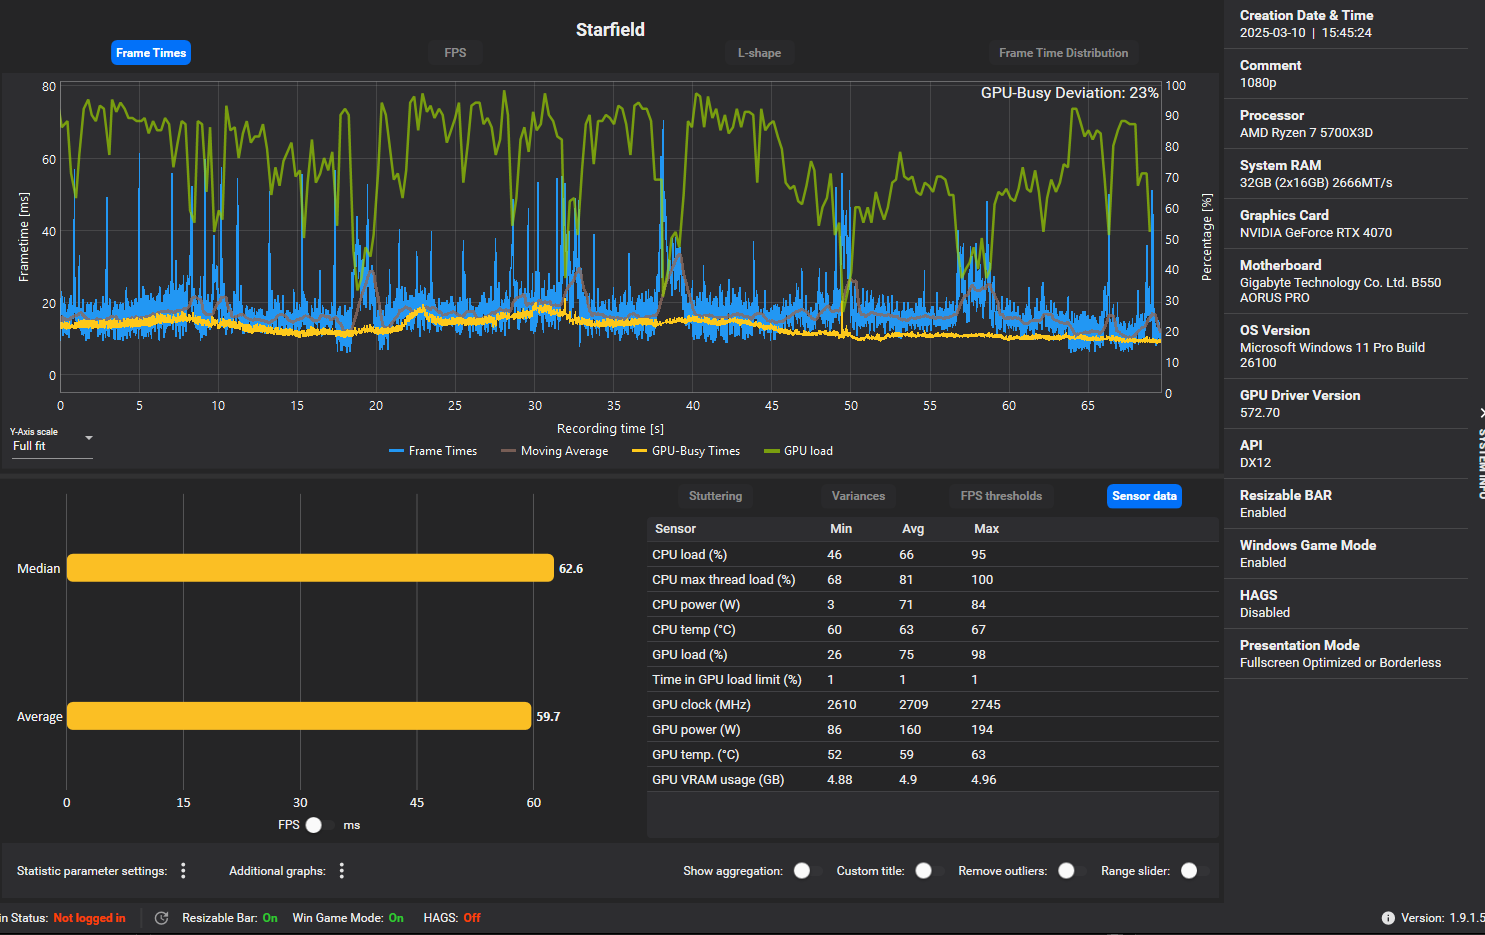Click the Median 62.6 bar
1485x935 pixels.
pos(310,568)
